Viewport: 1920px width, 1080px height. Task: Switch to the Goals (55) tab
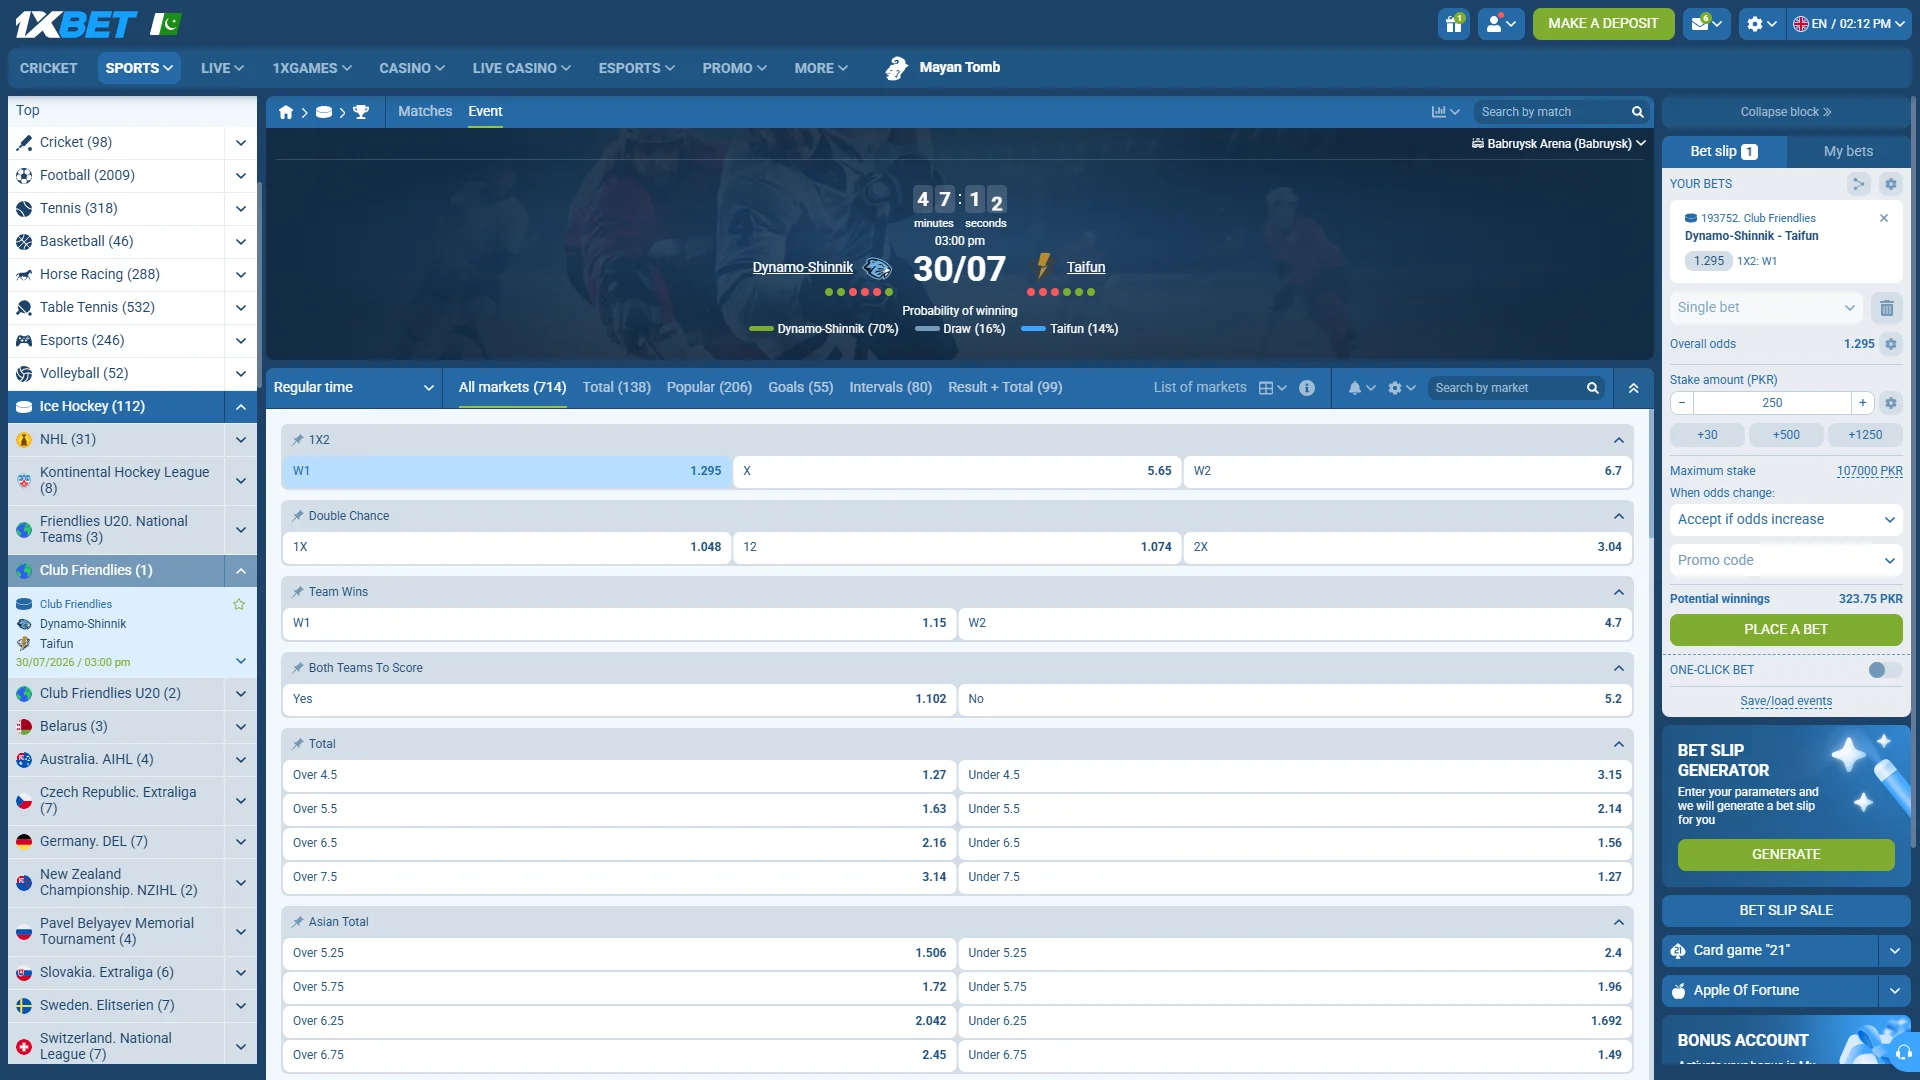click(800, 388)
